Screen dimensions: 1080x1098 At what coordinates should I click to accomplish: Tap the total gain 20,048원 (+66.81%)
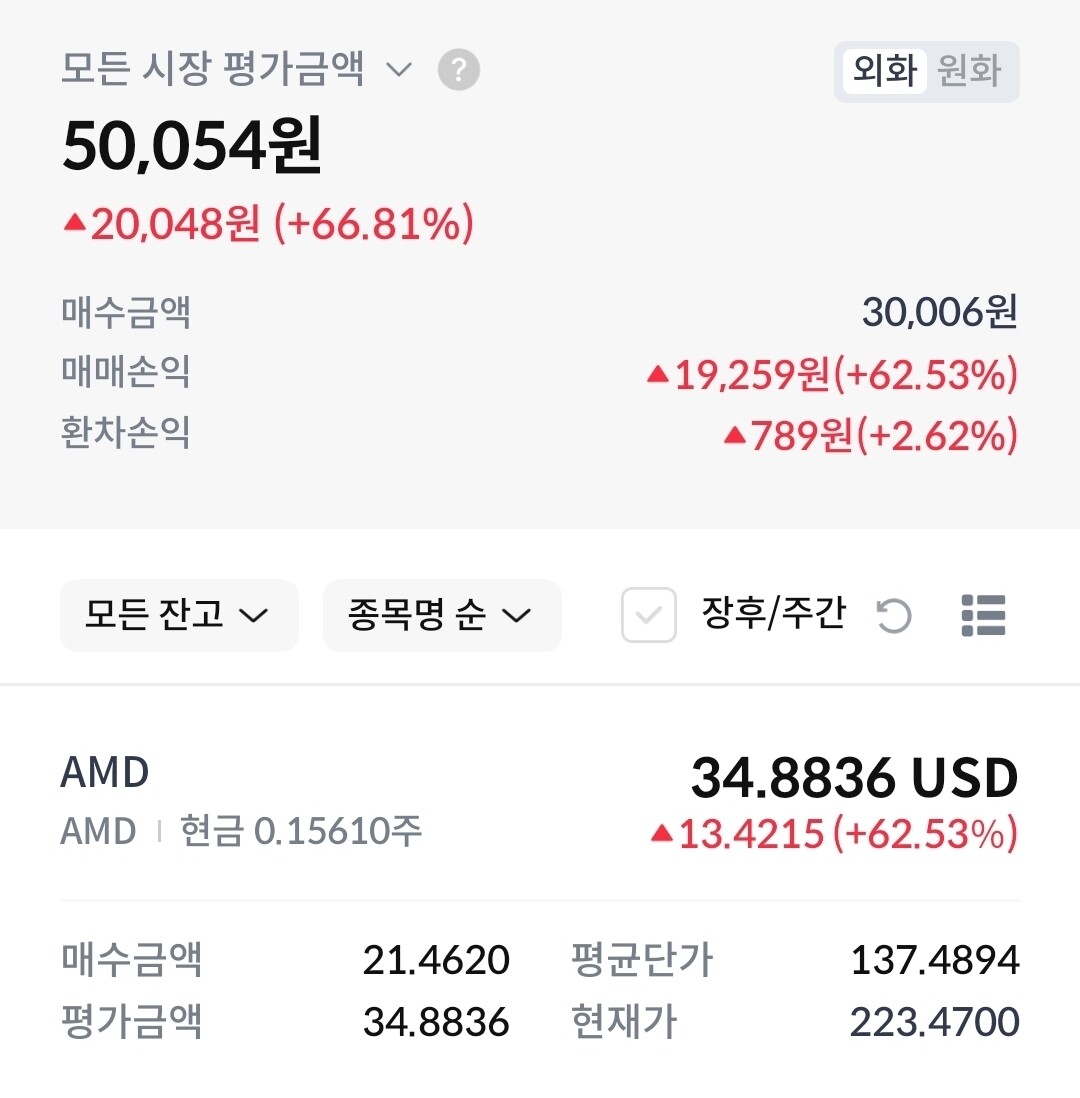pyautogui.click(x=268, y=224)
